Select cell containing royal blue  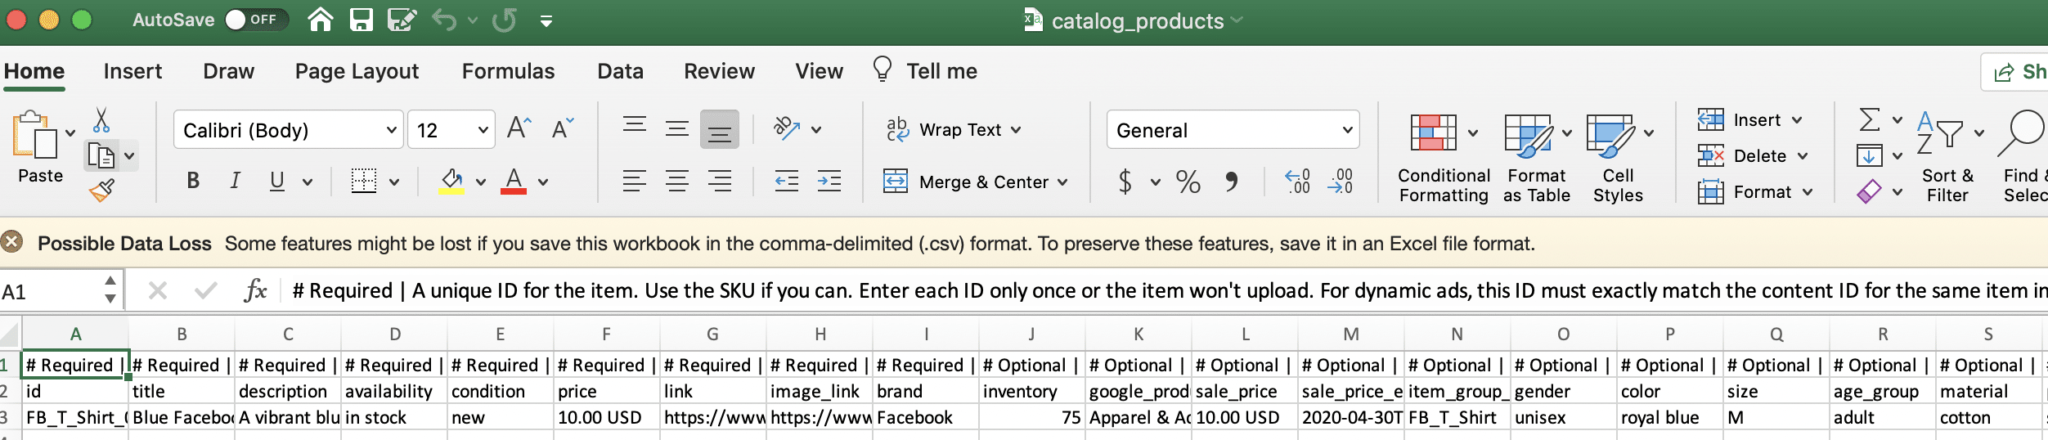pos(1669,417)
